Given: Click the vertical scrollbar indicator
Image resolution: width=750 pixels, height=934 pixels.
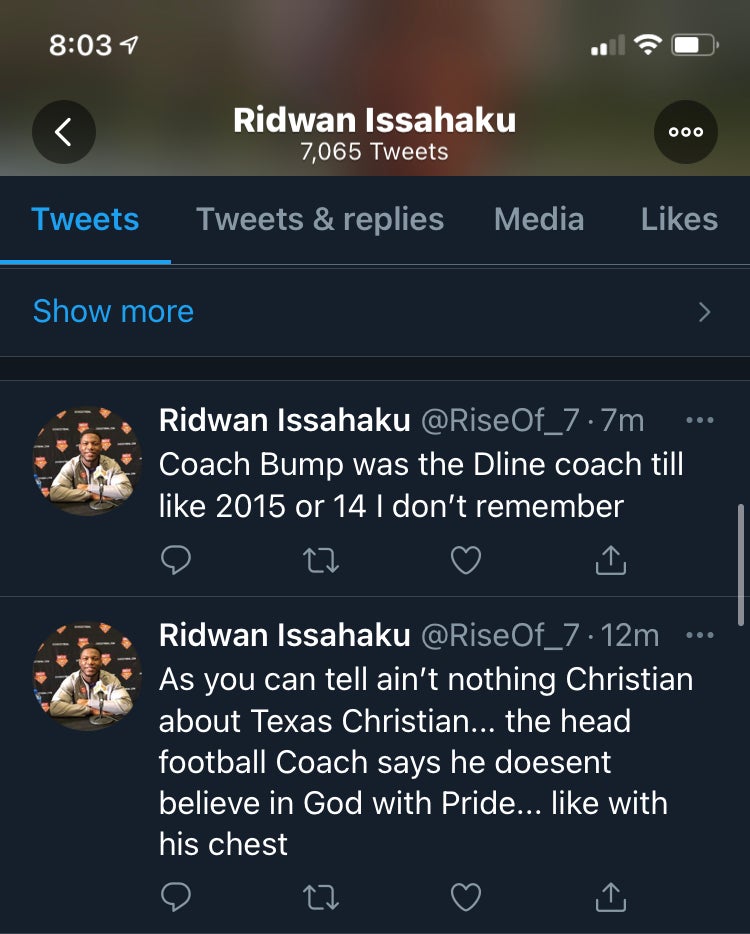Looking at the screenshot, I should (x=741, y=564).
